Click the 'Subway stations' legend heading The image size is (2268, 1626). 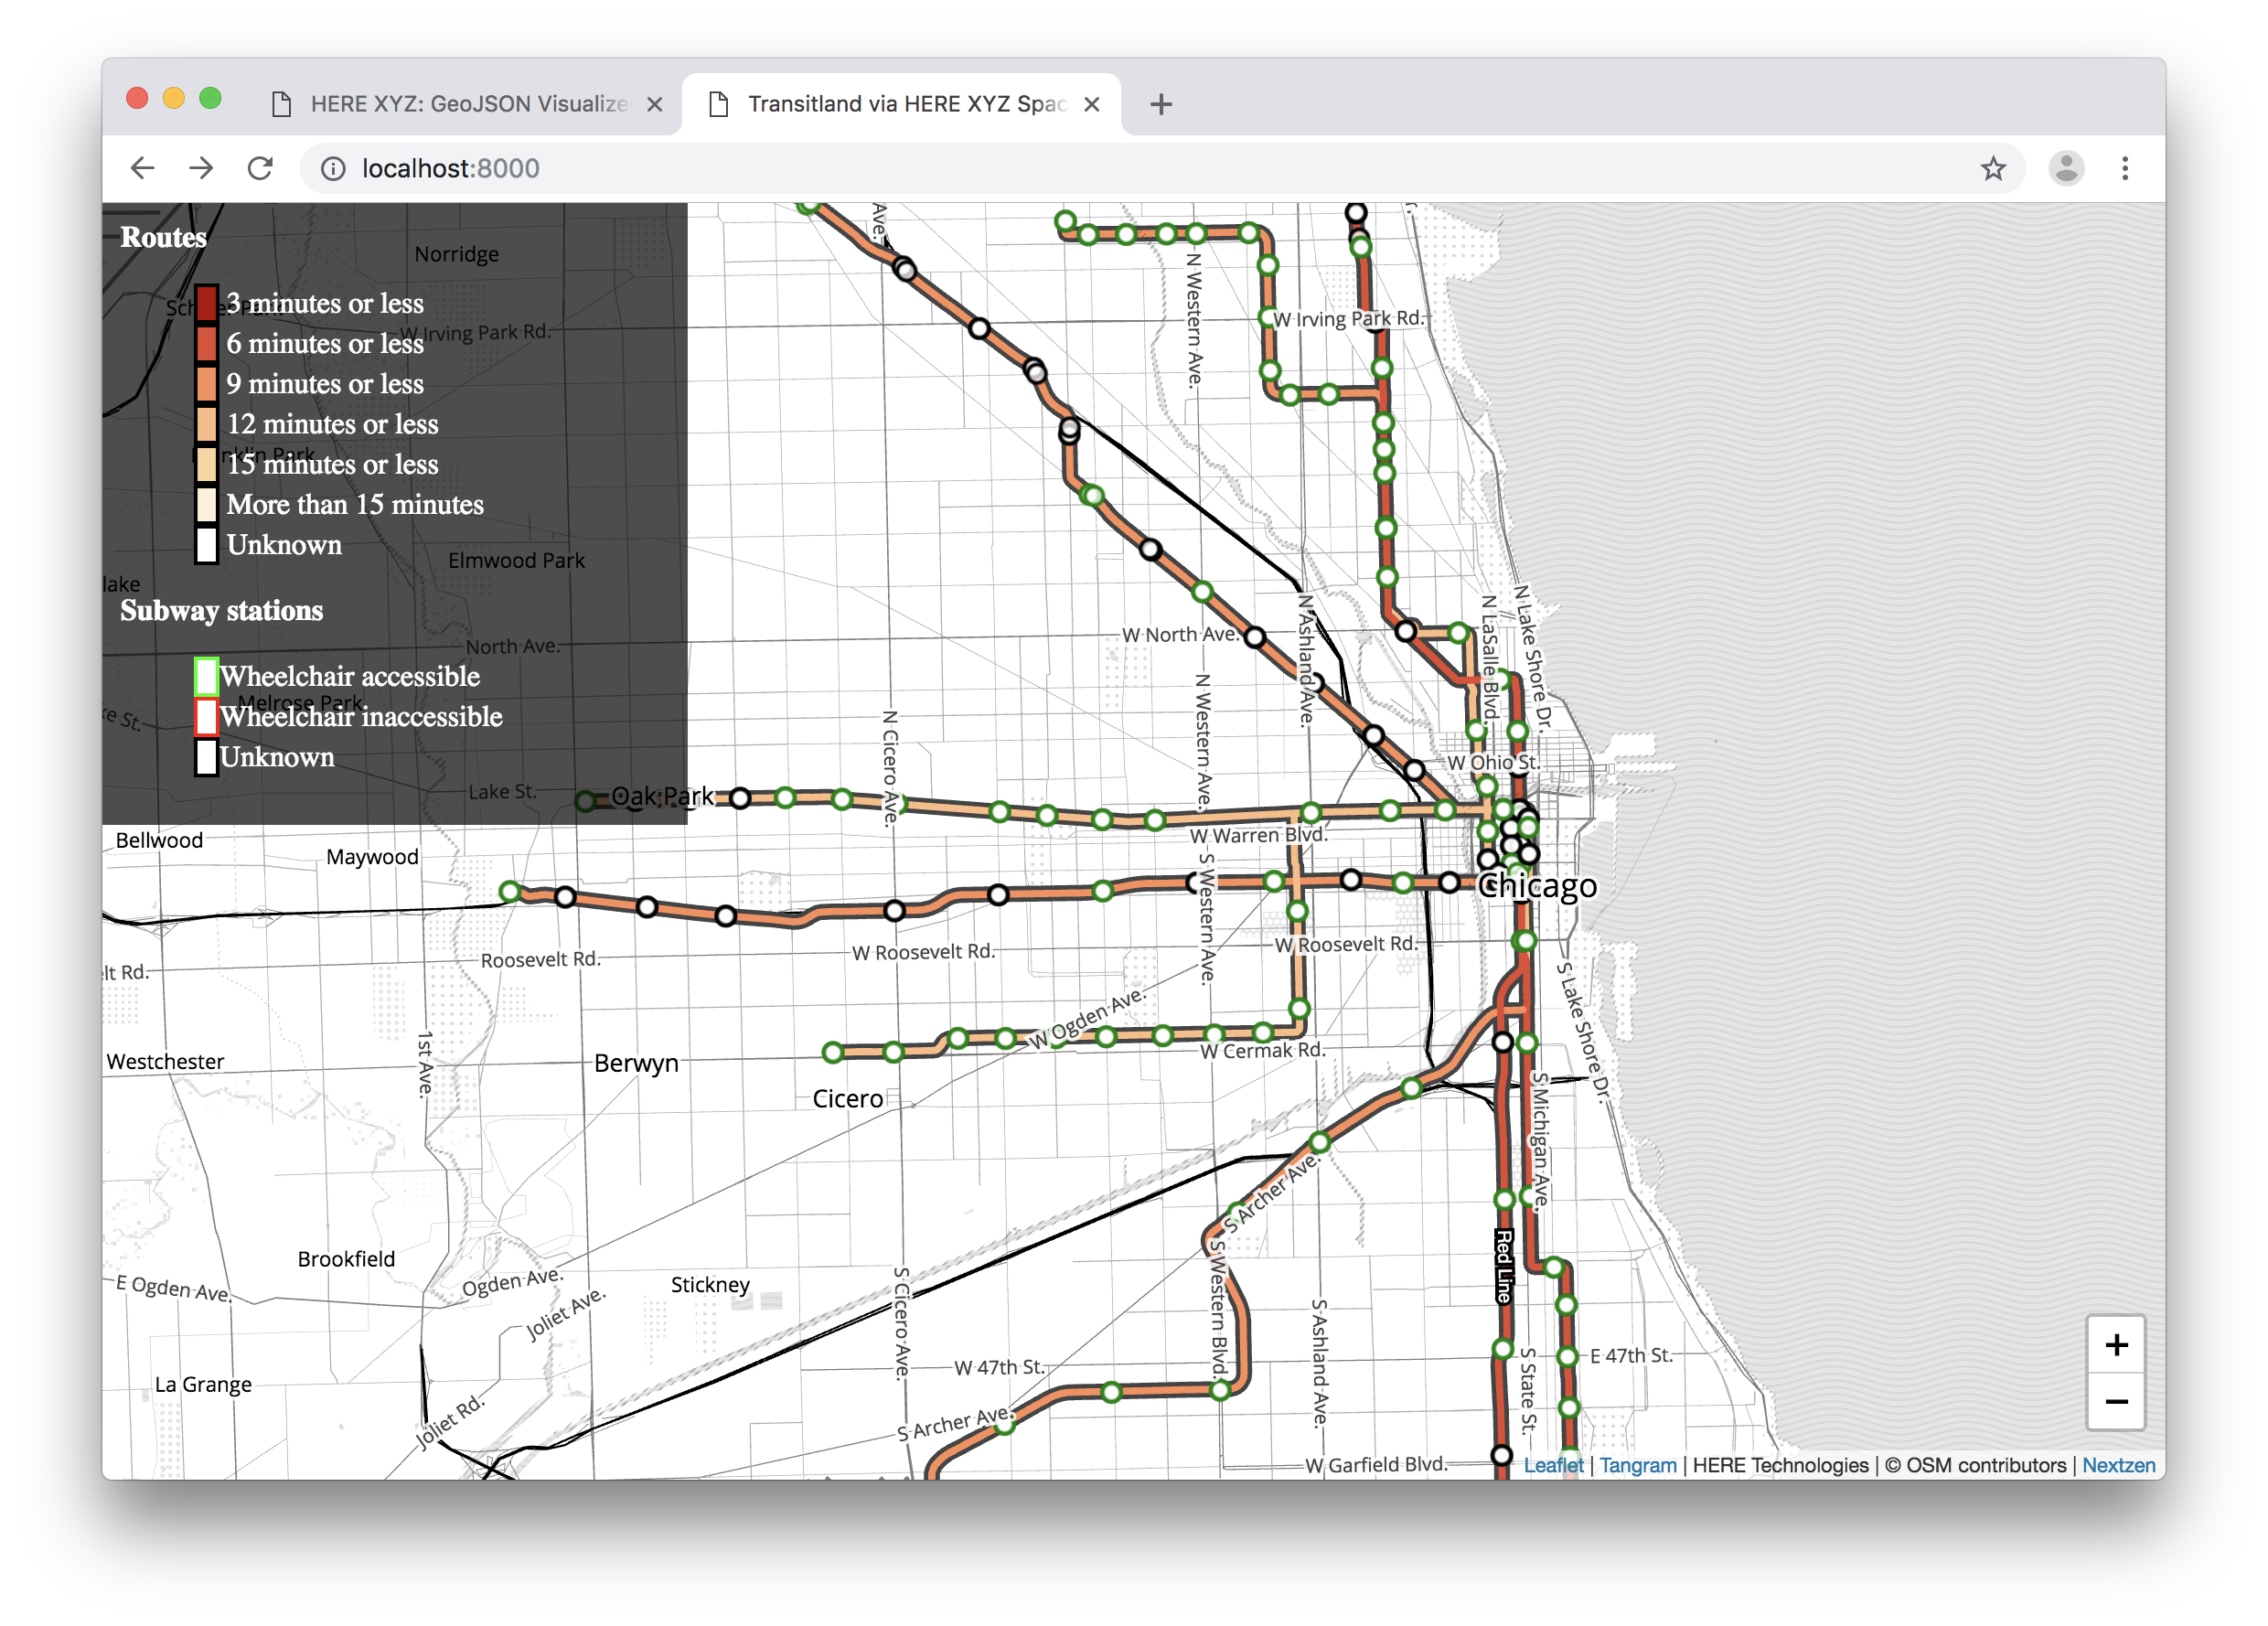click(x=221, y=611)
